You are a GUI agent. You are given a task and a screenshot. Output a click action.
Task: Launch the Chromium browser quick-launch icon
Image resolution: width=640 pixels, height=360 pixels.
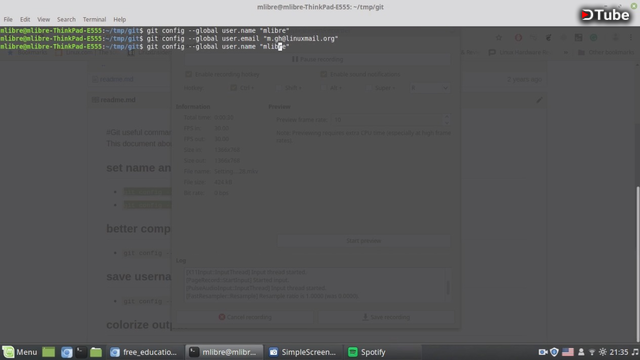tap(67, 352)
